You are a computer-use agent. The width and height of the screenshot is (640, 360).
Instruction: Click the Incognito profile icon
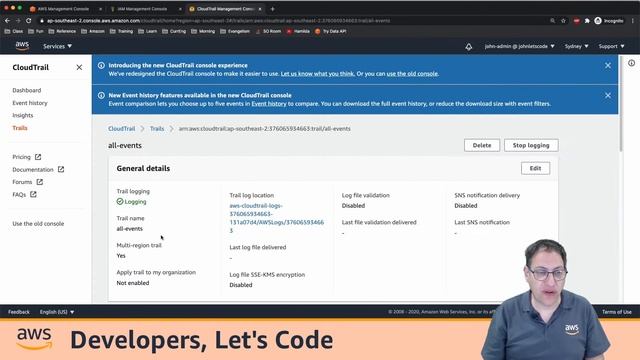[x=598, y=20]
